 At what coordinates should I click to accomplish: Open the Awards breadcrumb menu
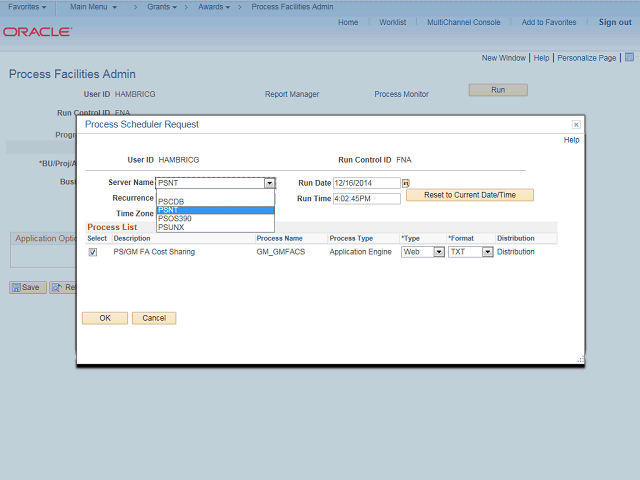(214, 7)
